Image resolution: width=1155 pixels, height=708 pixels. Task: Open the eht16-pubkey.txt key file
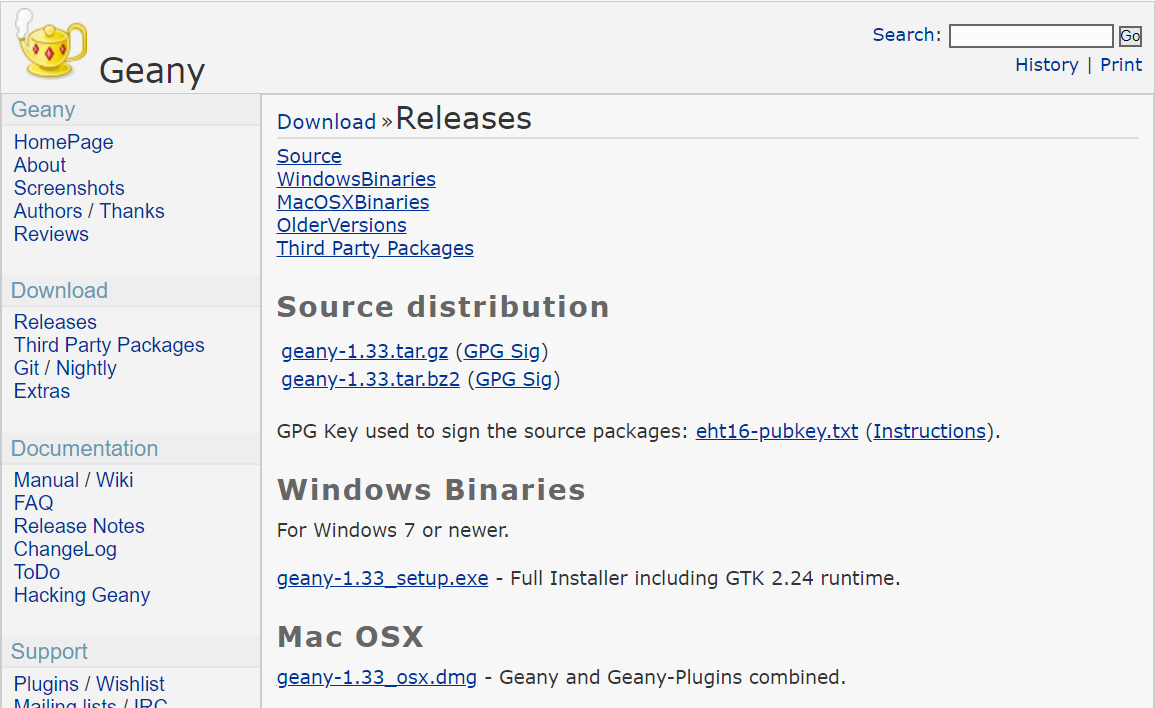(x=777, y=431)
